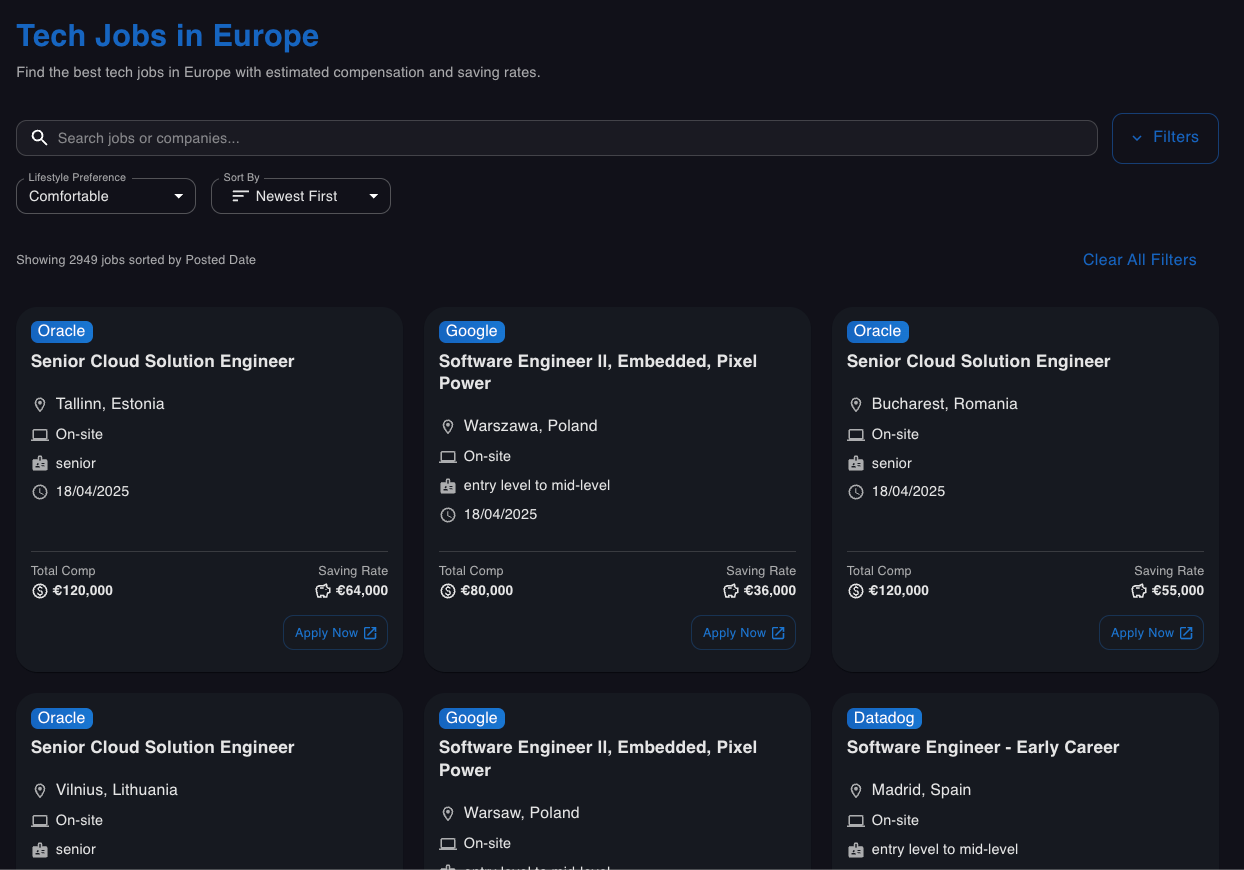Click laptop On-site icon in Madrid card

[856, 821]
